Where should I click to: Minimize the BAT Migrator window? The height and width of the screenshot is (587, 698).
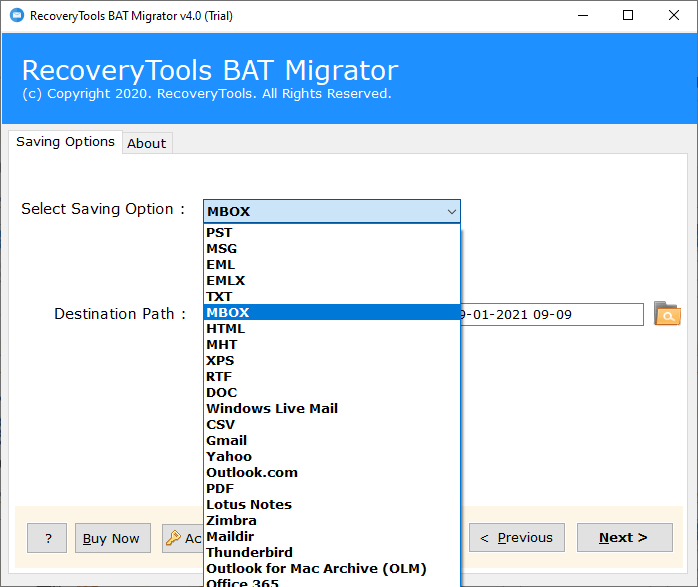(x=583, y=16)
